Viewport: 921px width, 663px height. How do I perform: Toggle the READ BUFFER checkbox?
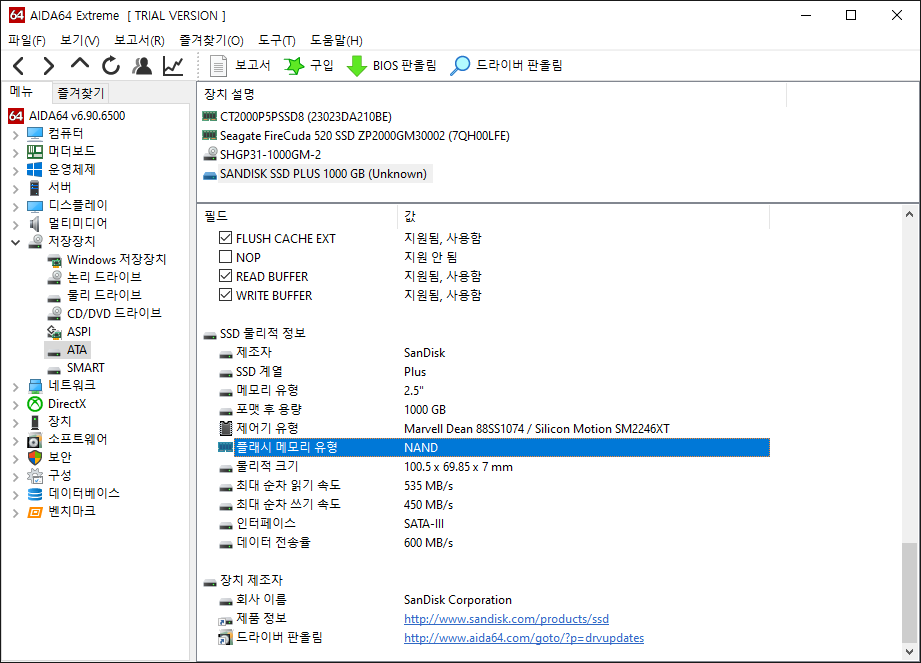226,275
